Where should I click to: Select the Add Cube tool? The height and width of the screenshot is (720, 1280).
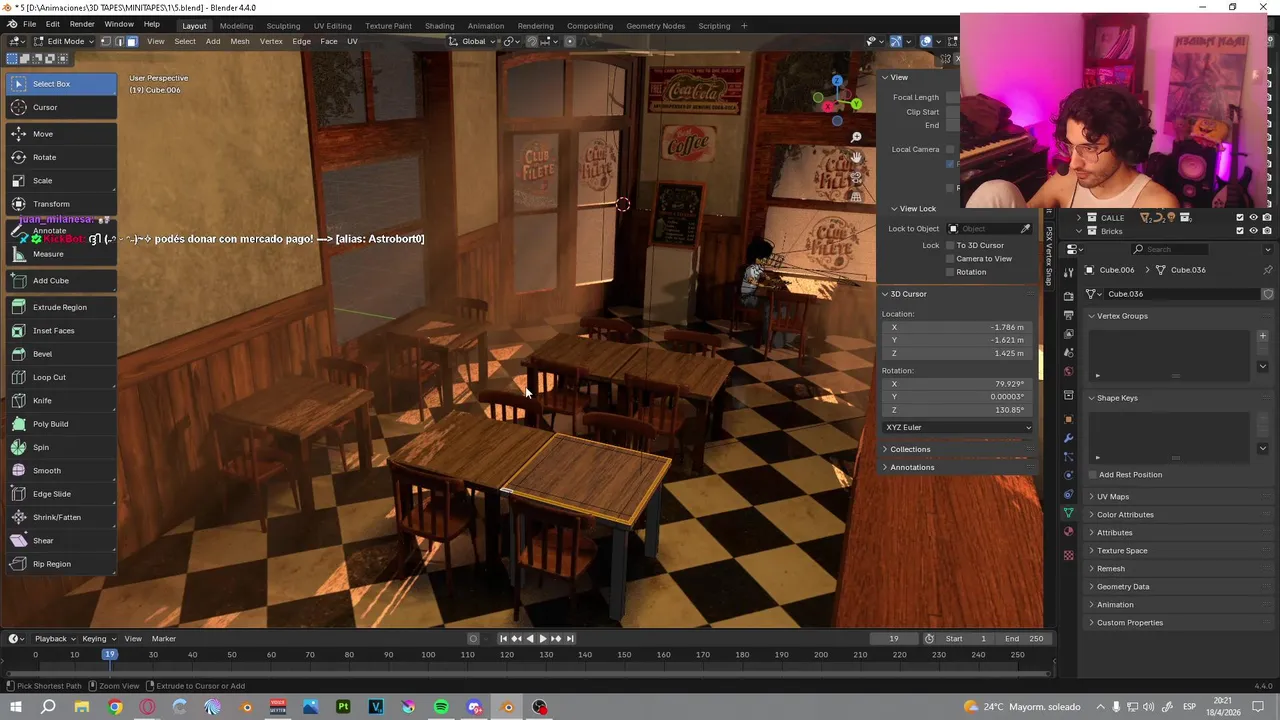coord(60,281)
